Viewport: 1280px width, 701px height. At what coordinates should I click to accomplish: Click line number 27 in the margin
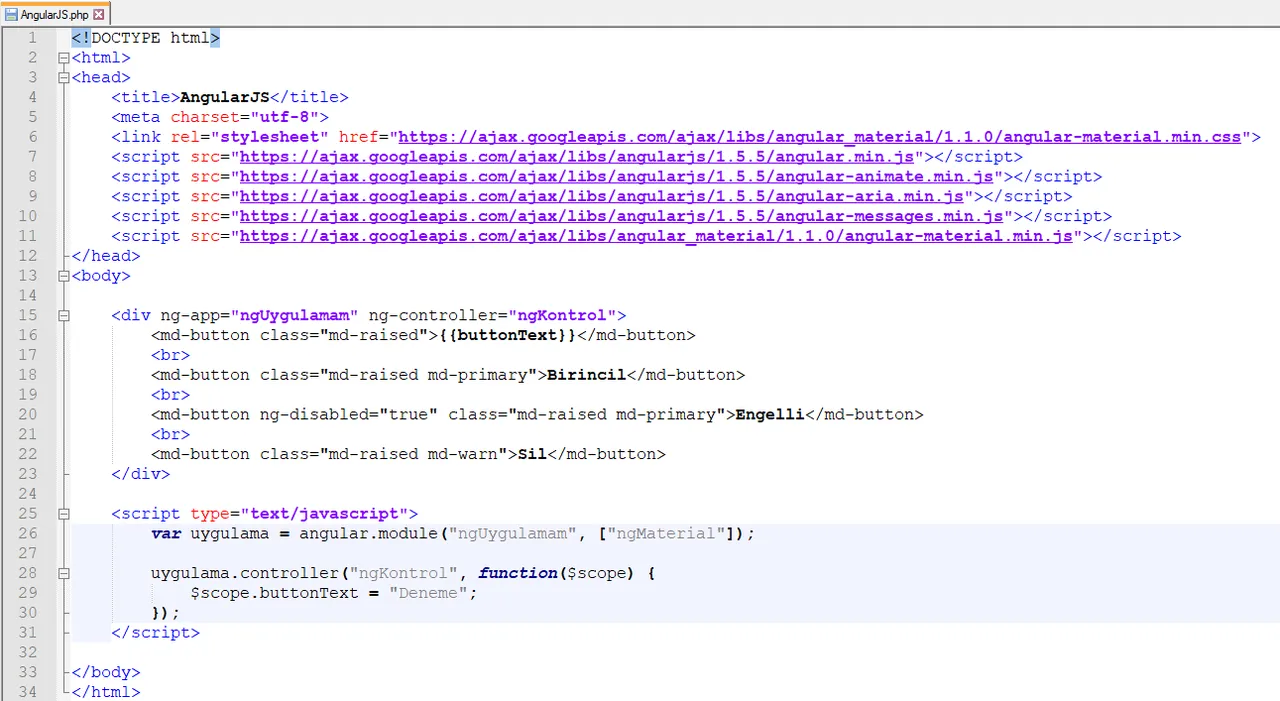pos(28,553)
